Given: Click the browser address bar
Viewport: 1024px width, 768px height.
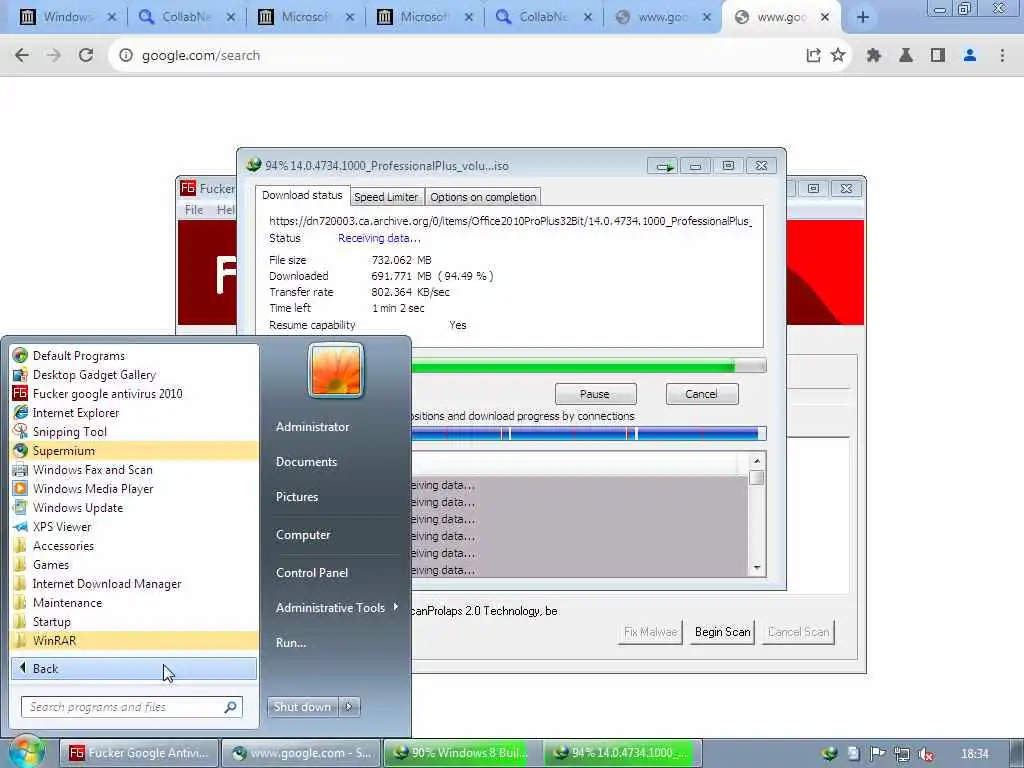Looking at the screenshot, I should point(457,56).
